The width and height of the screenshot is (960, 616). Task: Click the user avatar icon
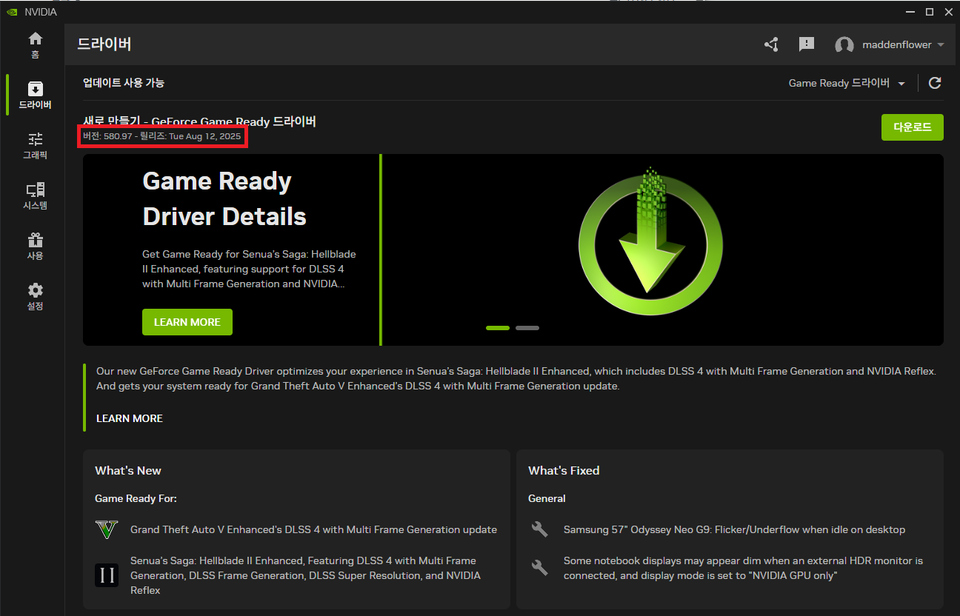pyautogui.click(x=844, y=45)
